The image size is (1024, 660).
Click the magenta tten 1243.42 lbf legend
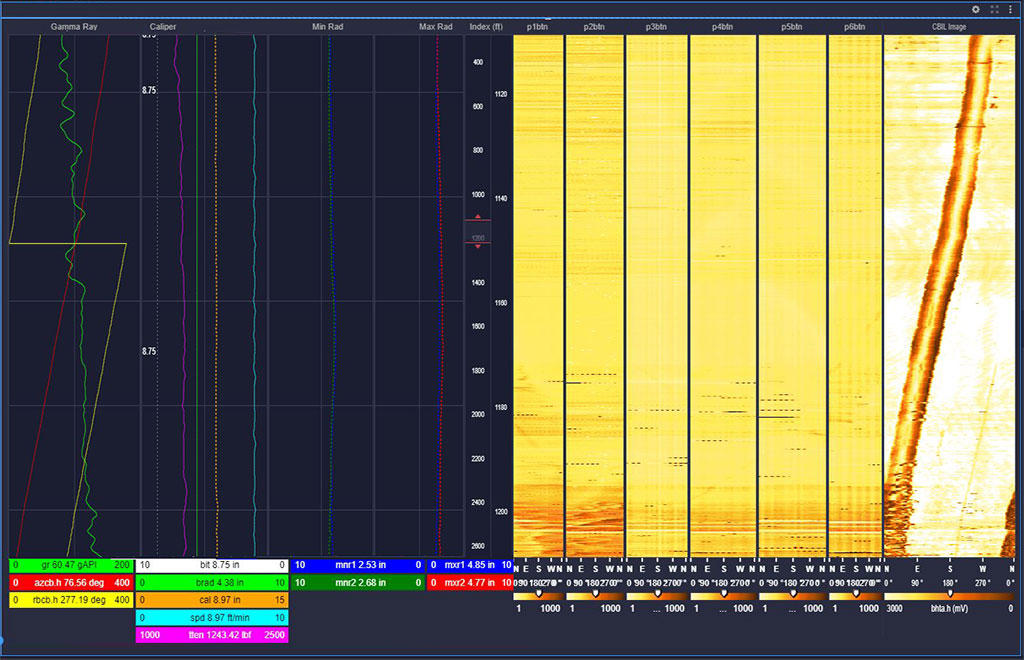coord(212,635)
